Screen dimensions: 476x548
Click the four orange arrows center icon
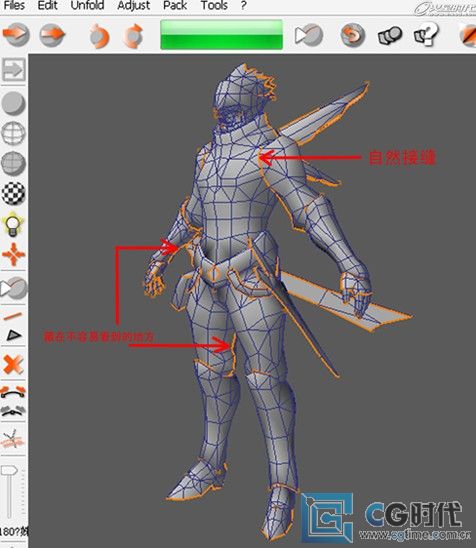(14, 254)
